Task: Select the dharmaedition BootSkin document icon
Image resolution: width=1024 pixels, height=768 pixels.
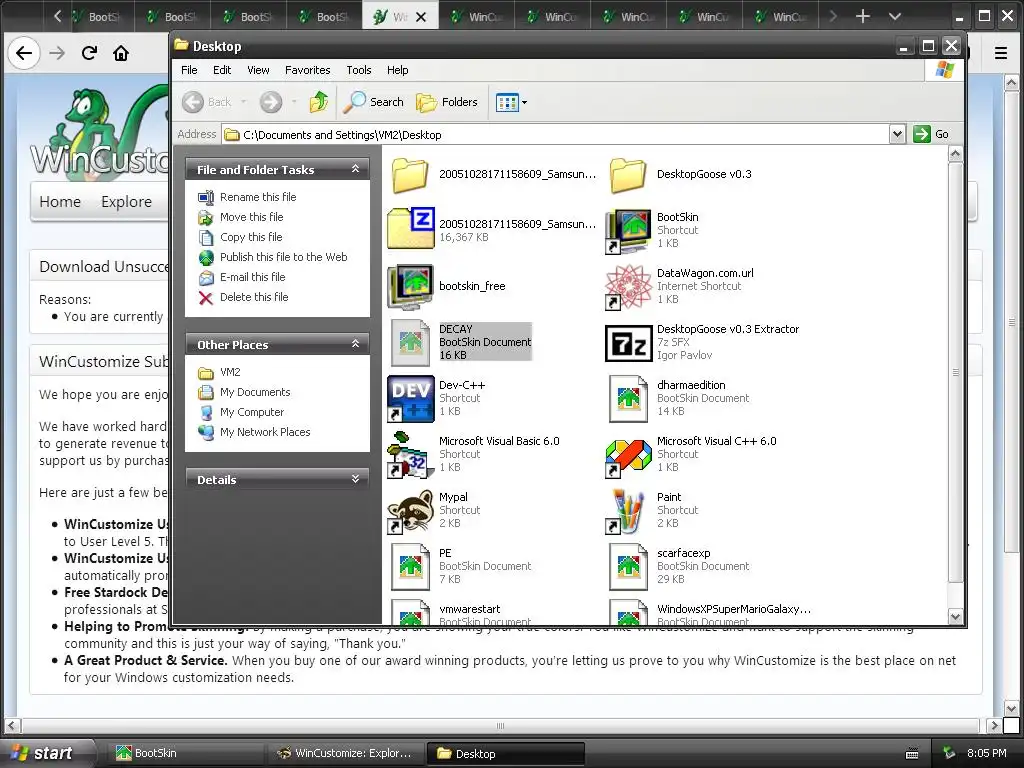Action: [x=628, y=399]
